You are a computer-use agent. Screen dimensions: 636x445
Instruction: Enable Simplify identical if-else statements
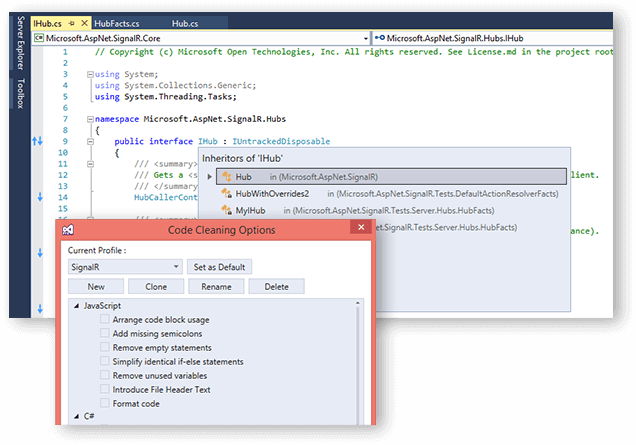point(105,361)
